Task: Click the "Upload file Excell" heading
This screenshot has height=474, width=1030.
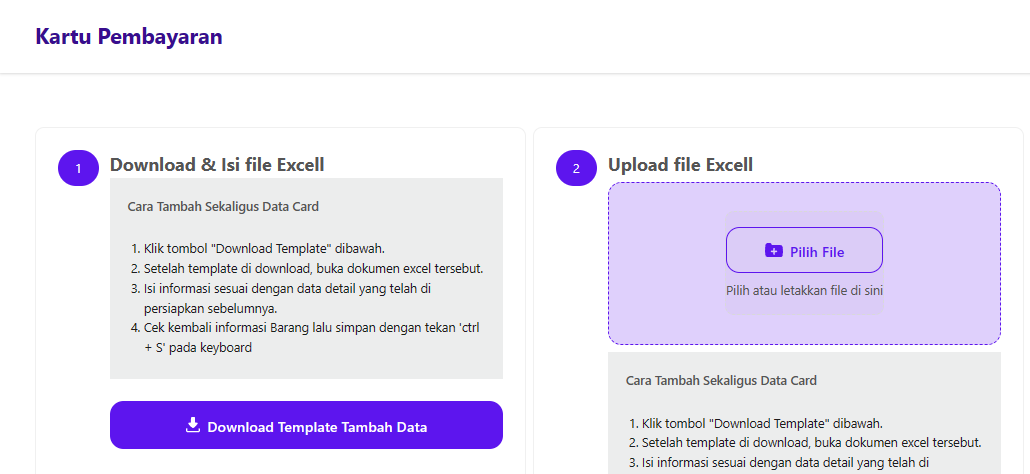Action: (680, 165)
